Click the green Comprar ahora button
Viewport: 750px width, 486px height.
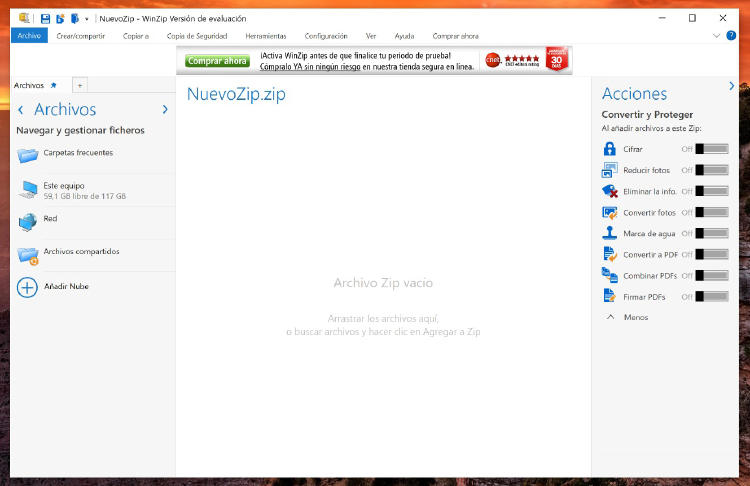click(x=217, y=61)
